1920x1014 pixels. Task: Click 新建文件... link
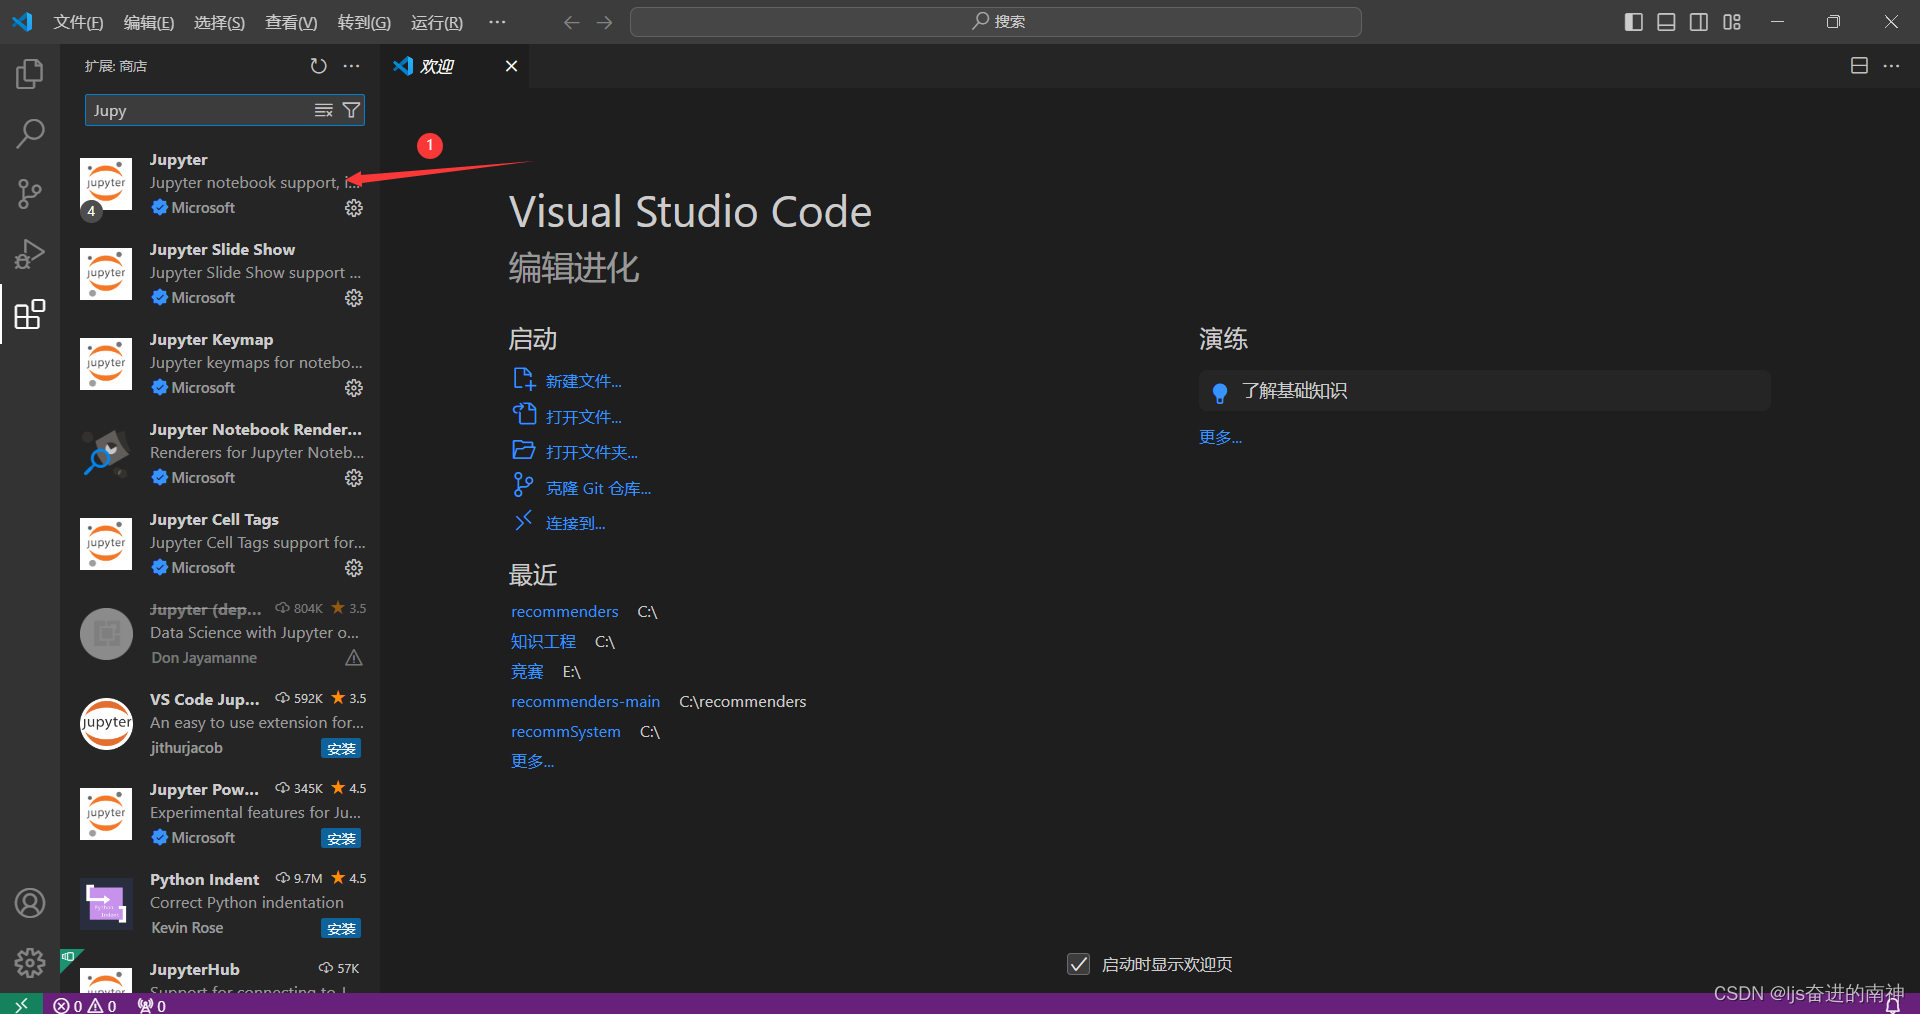583,381
